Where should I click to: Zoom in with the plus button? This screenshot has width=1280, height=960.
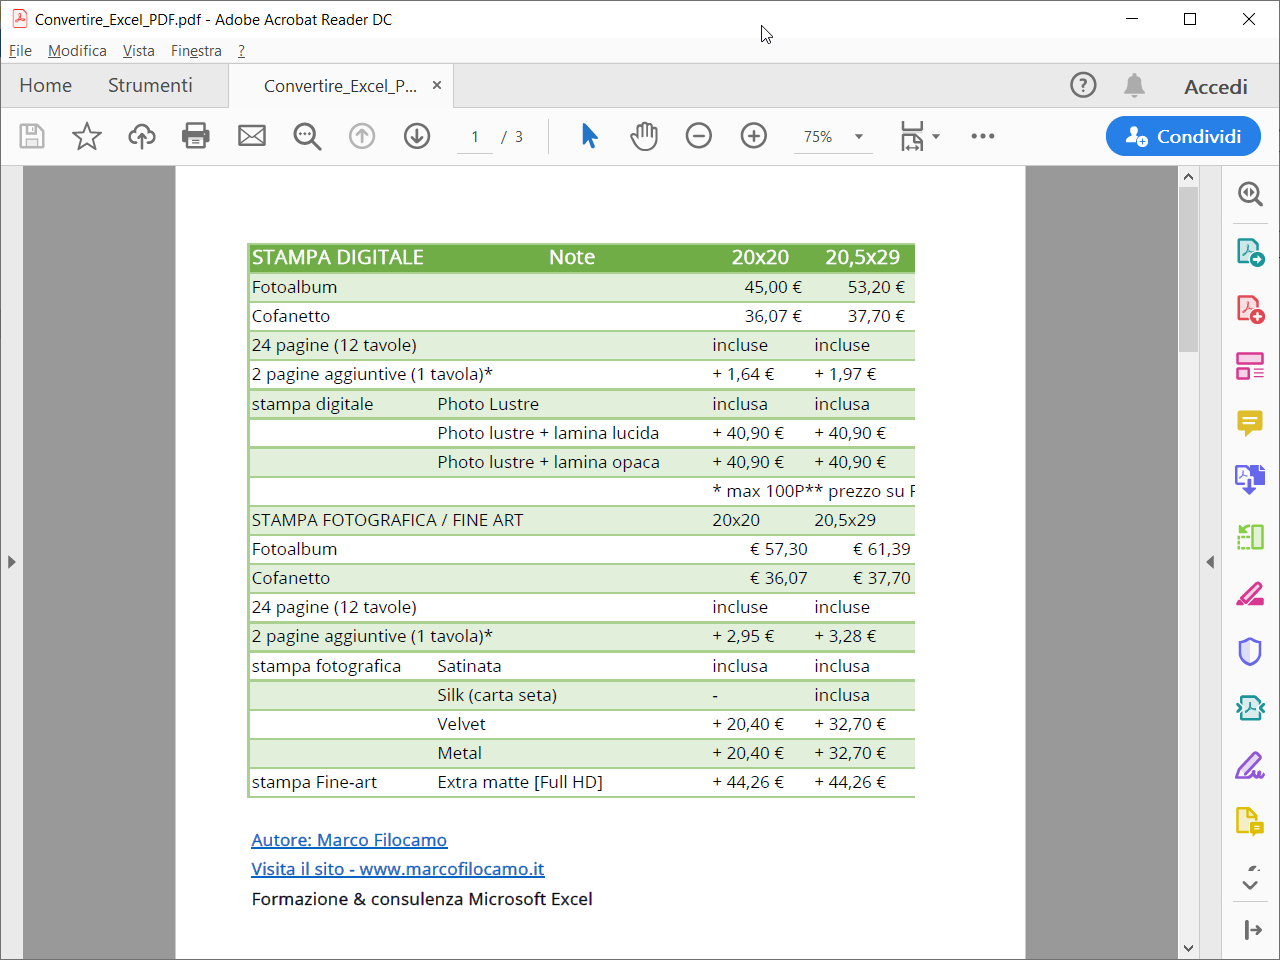(754, 136)
